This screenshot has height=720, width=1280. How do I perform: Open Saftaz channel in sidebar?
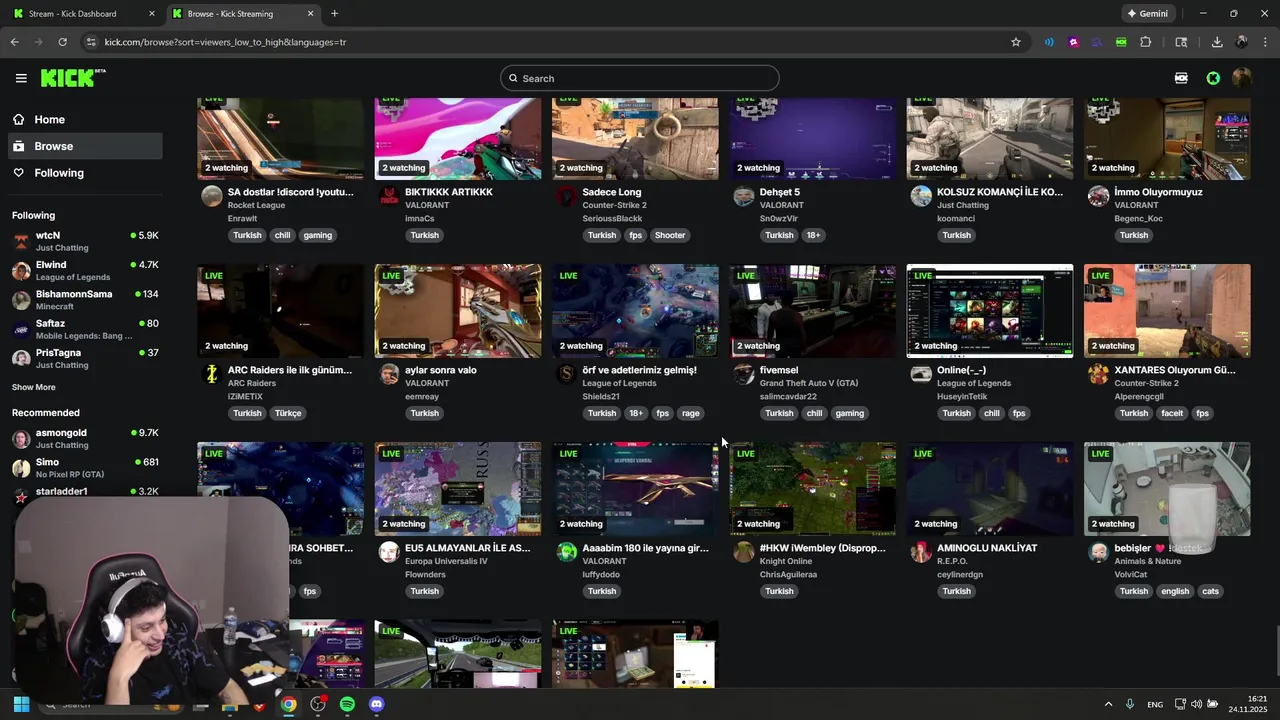85,329
